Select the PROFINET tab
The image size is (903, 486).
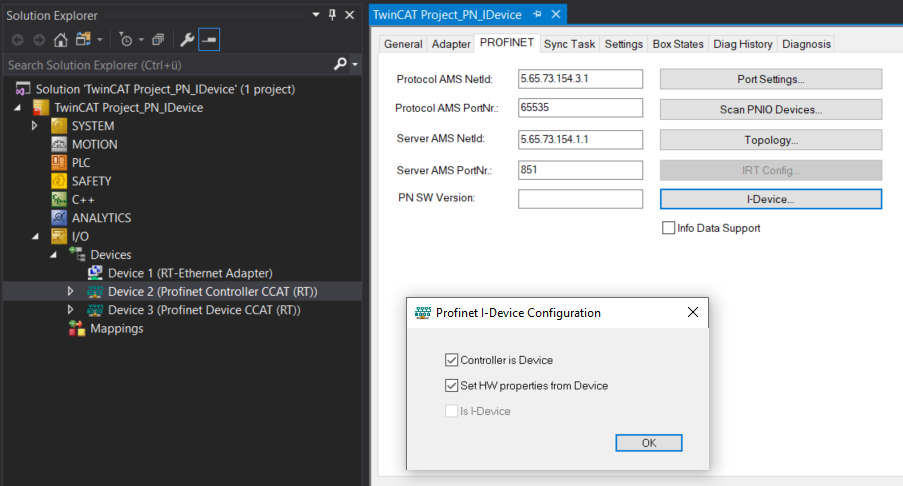pyautogui.click(x=507, y=43)
